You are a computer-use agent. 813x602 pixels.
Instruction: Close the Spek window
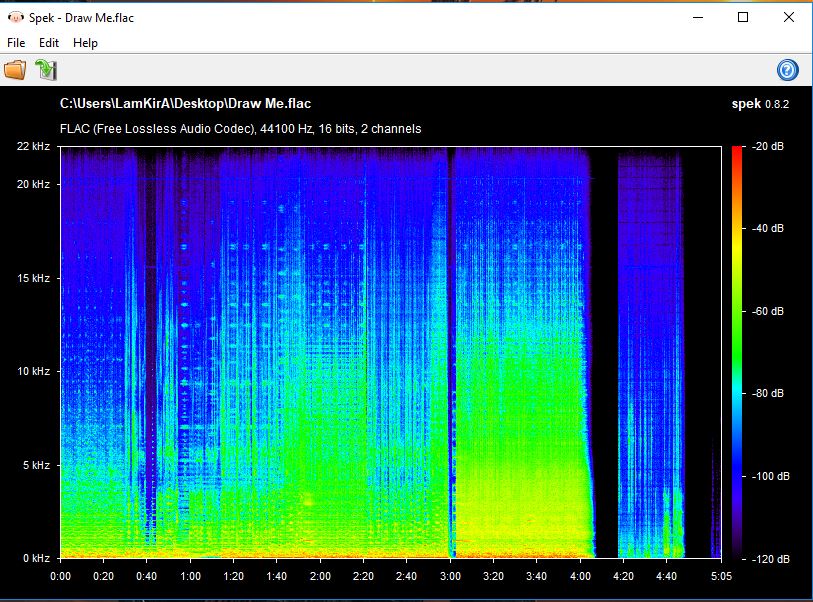789,18
